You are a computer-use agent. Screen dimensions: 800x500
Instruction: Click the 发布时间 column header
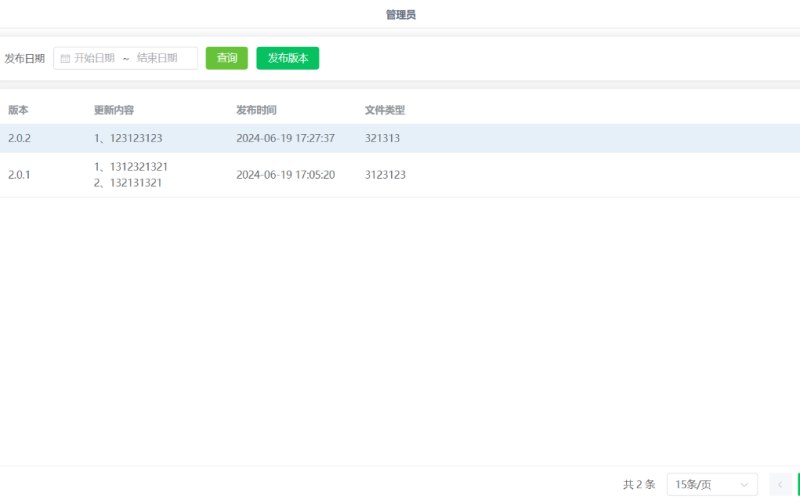point(256,110)
